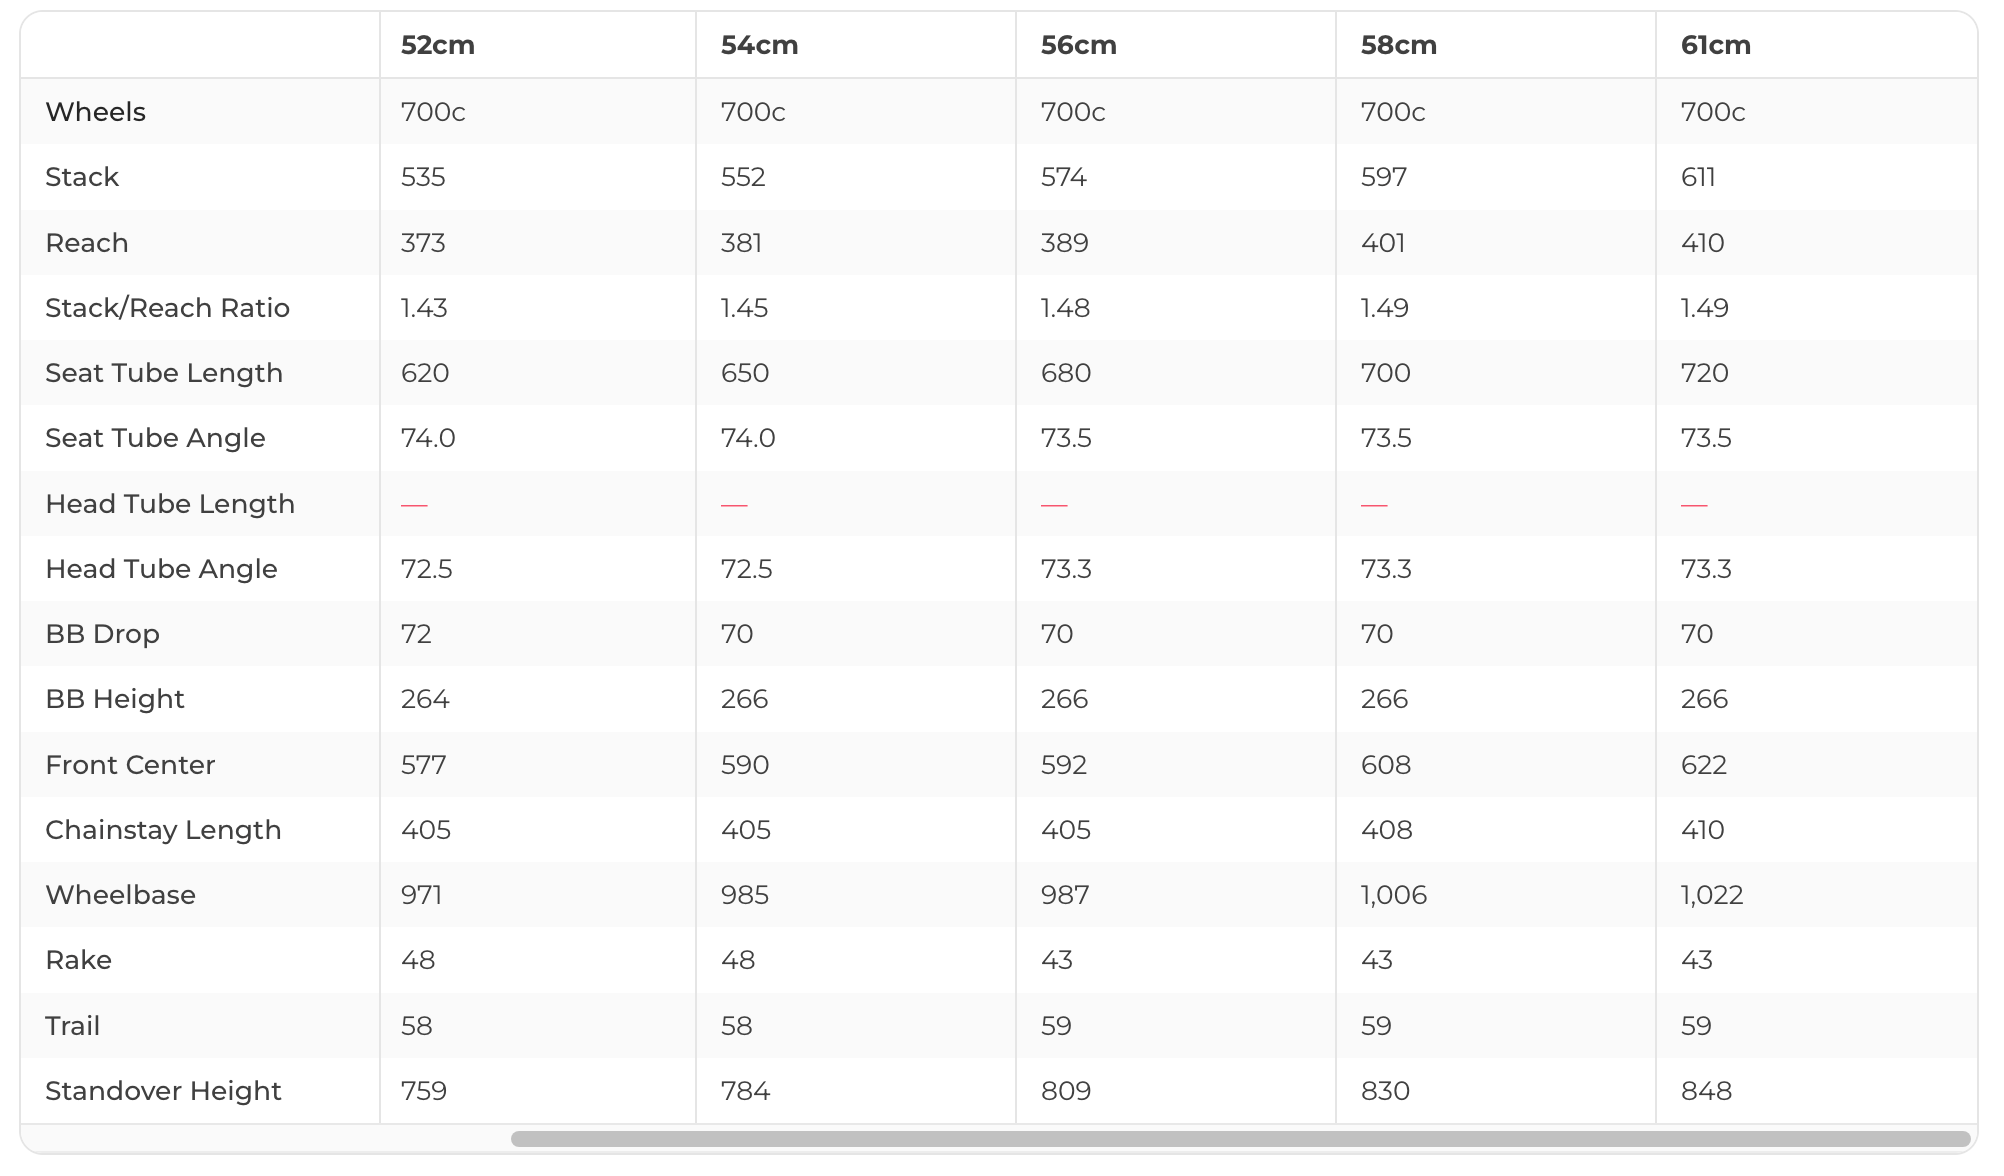Select the 58cm column header
This screenshot has width=2004, height=1176.
click(x=1399, y=45)
